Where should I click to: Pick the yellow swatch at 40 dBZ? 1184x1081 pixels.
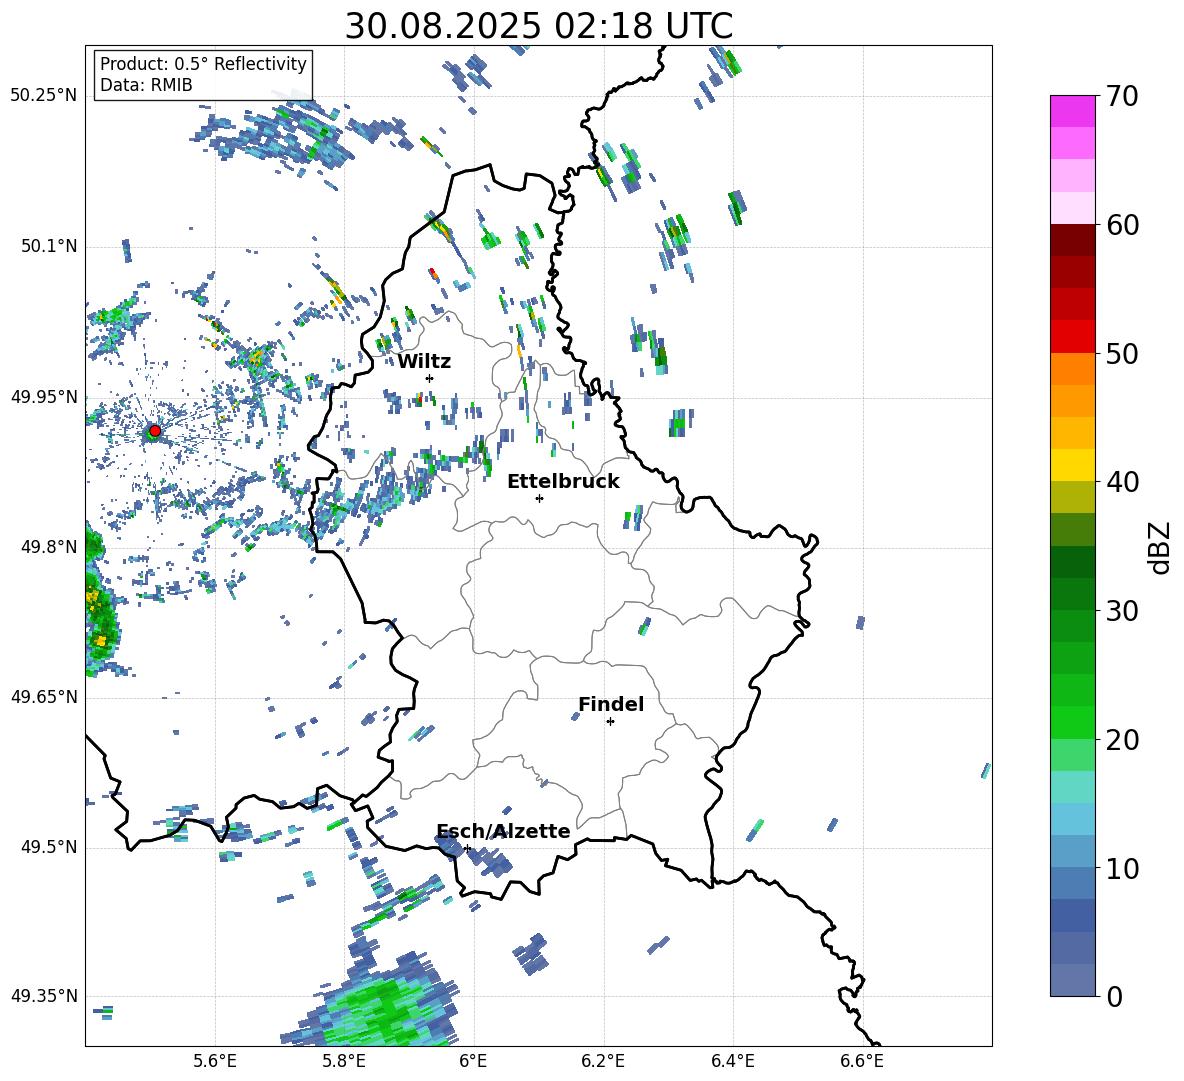[x=1073, y=465]
